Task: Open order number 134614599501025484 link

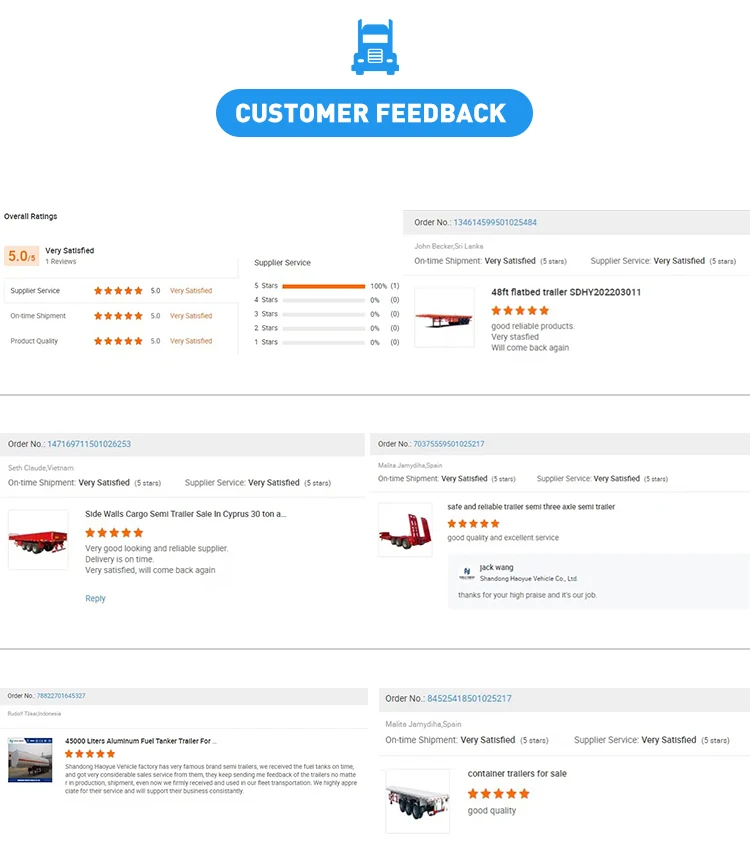Action: tap(495, 222)
